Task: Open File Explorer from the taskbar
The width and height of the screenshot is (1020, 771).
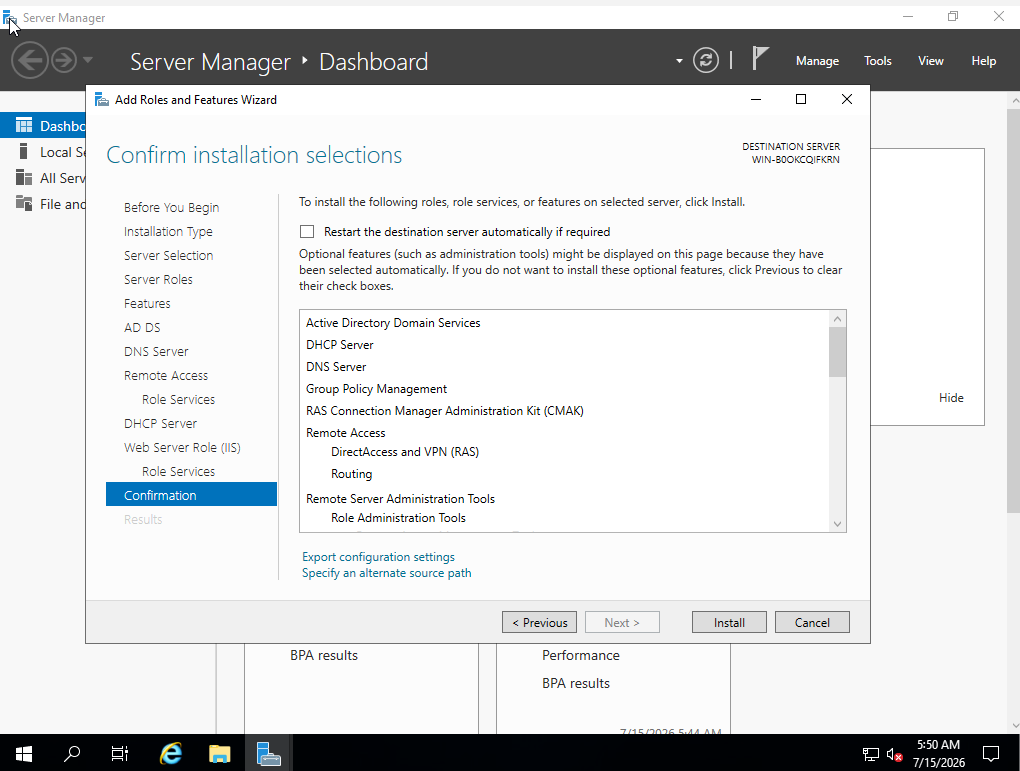Action: coord(219,753)
